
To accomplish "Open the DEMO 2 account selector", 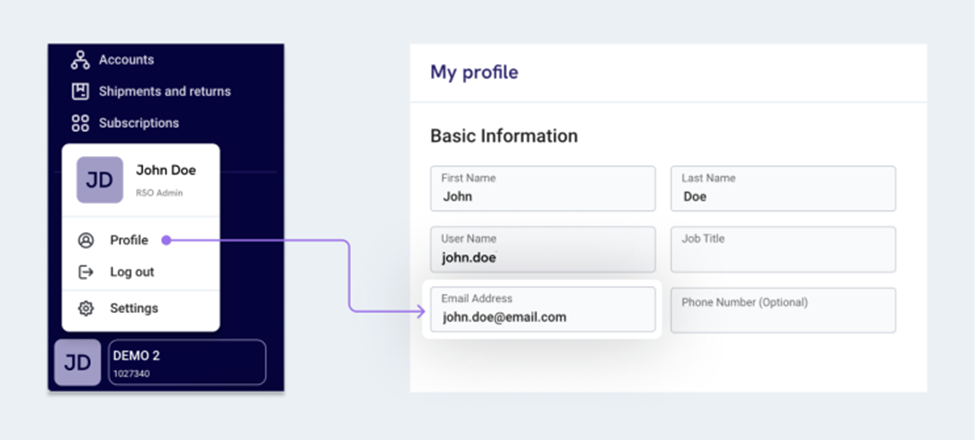I will click(186, 362).
